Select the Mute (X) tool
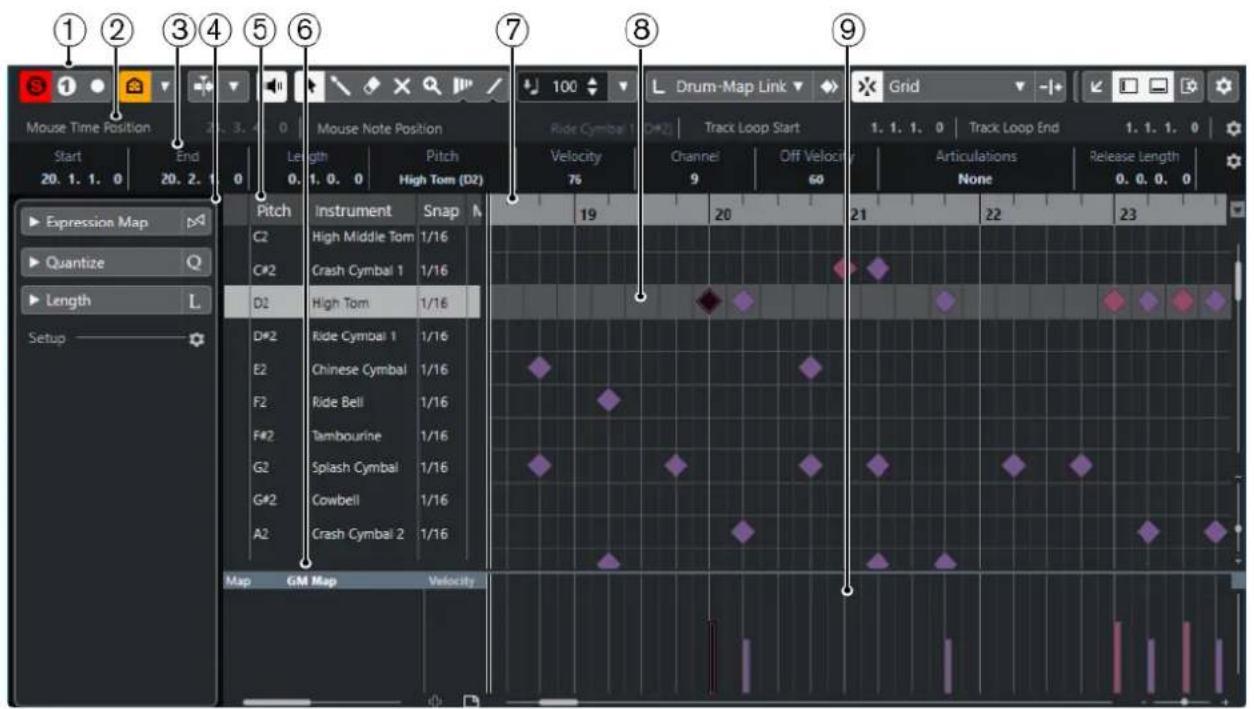Viewport: 1254px width, 709px height. pyautogui.click(x=402, y=87)
